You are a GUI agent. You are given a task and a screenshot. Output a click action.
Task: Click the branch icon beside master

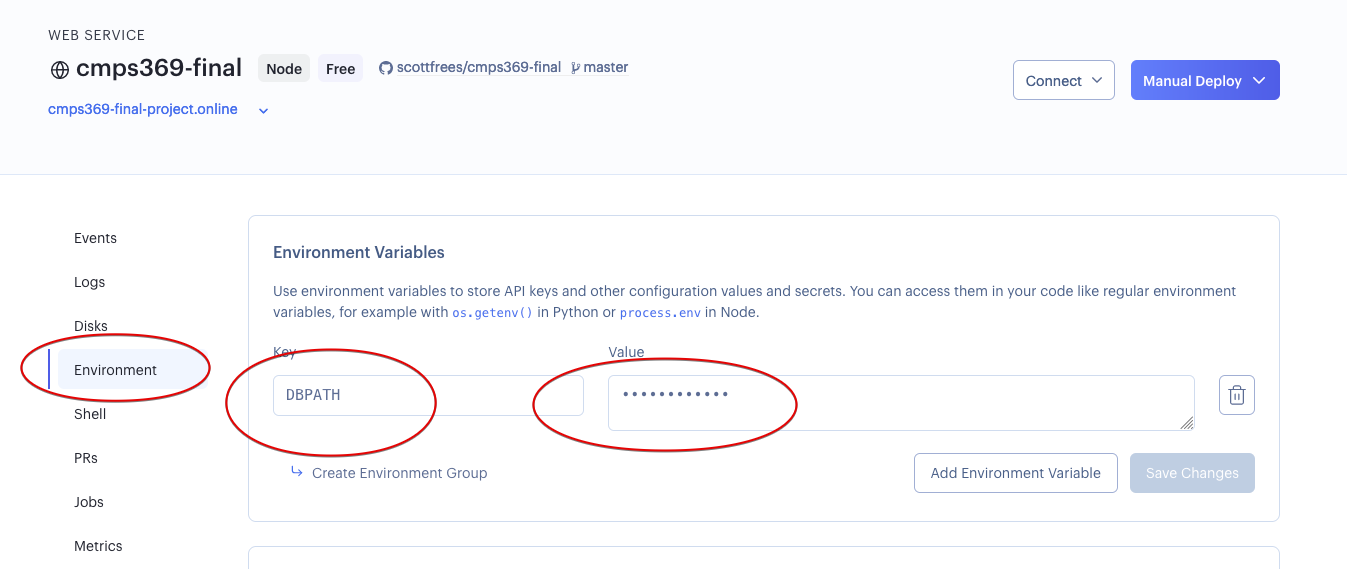575,68
